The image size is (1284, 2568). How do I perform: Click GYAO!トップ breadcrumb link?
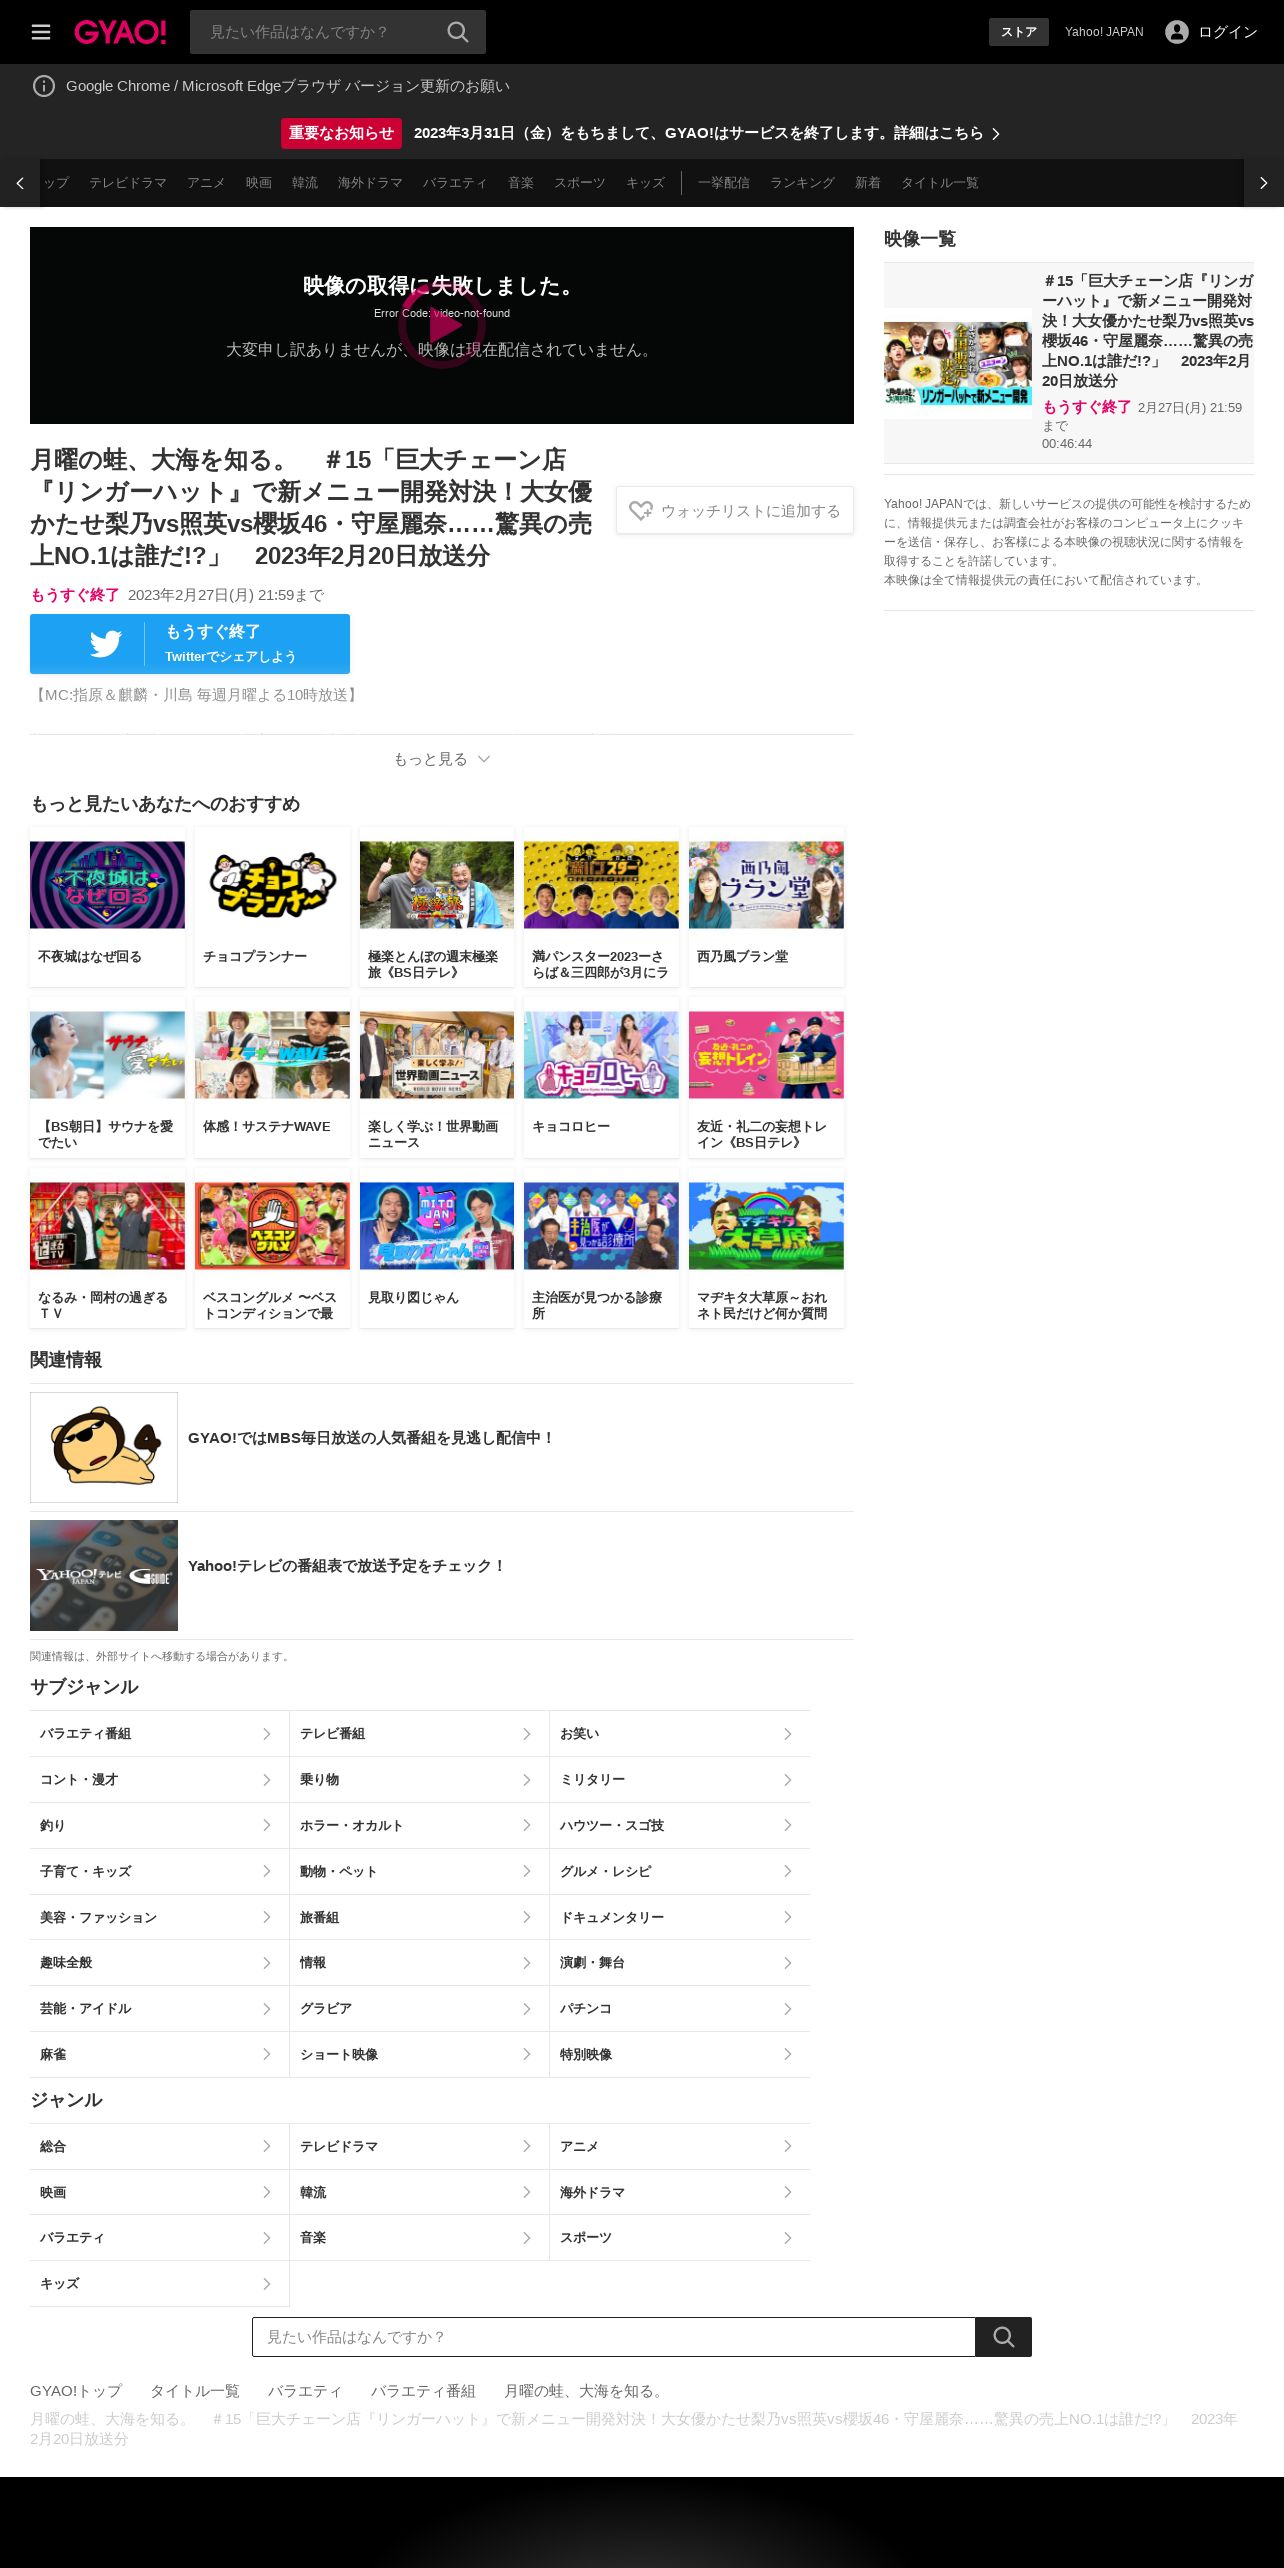(76, 2391)
